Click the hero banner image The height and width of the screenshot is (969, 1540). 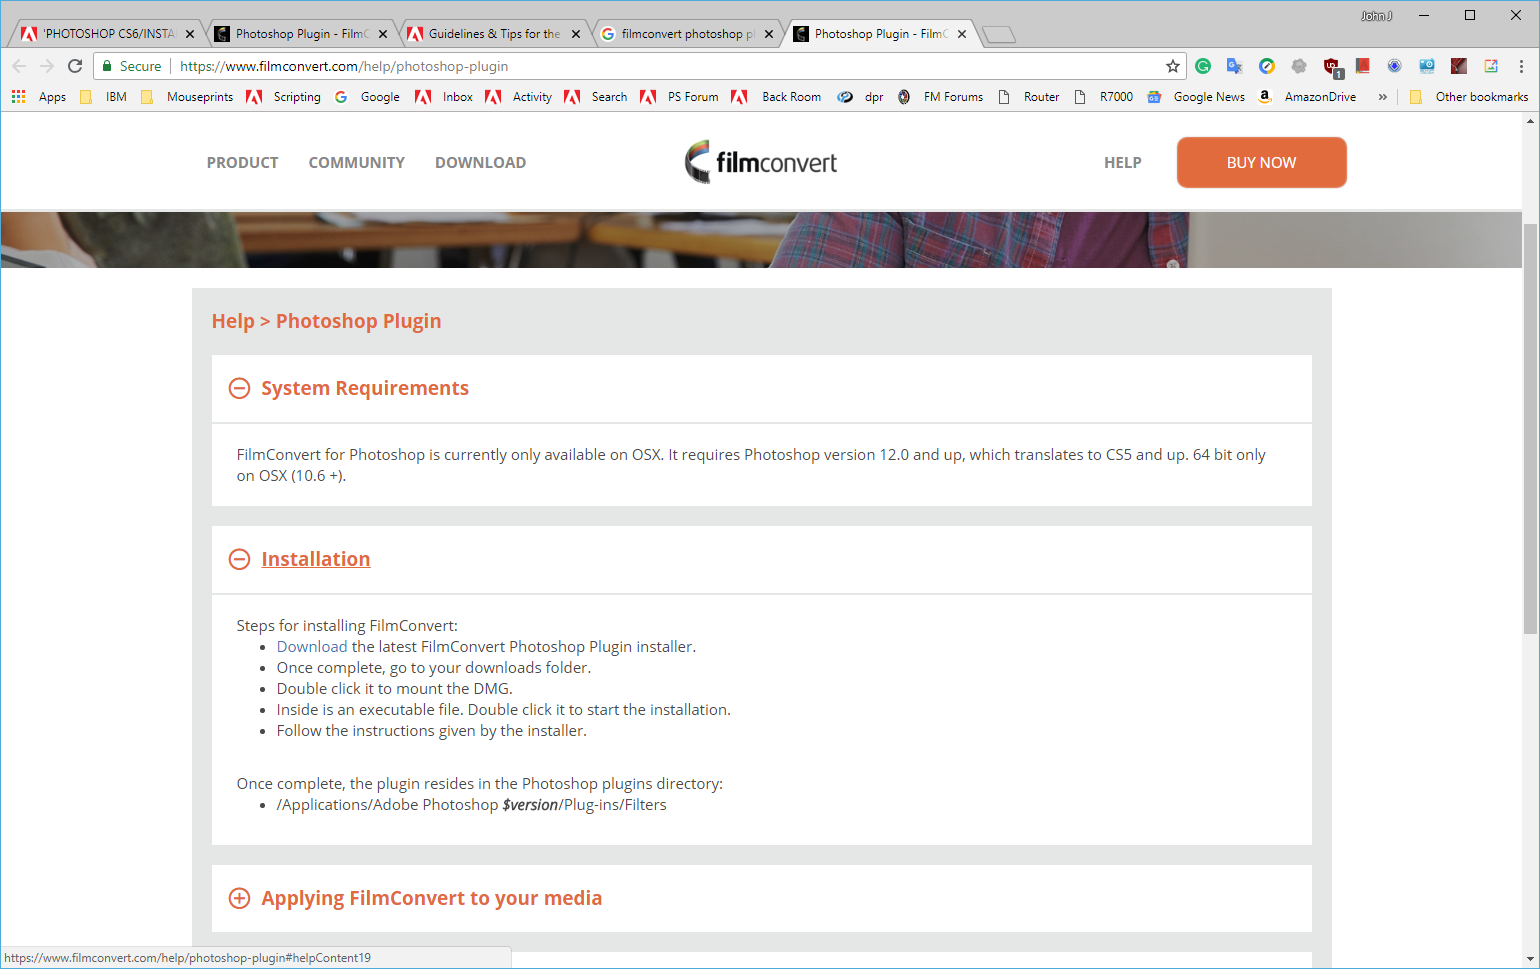pos(761,240)
